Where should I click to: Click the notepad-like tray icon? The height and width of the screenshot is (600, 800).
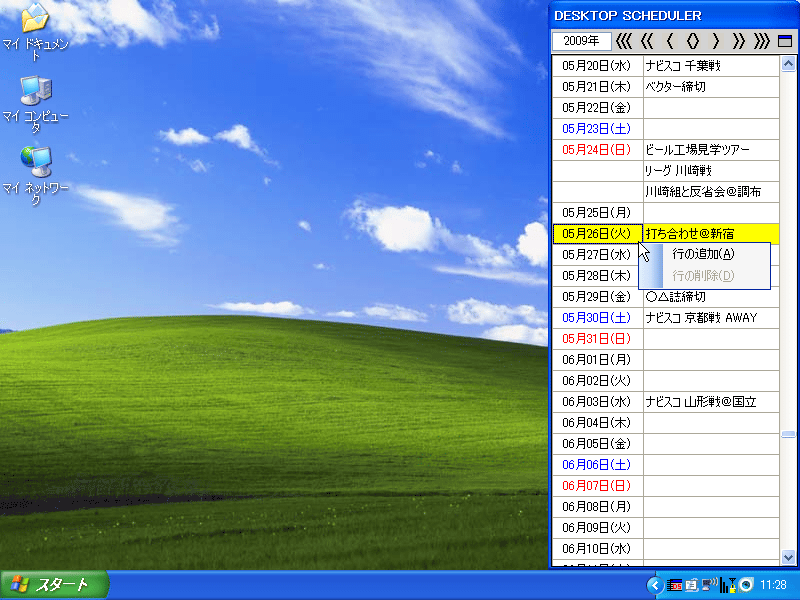pyautogui.click(x=692, y=585)
